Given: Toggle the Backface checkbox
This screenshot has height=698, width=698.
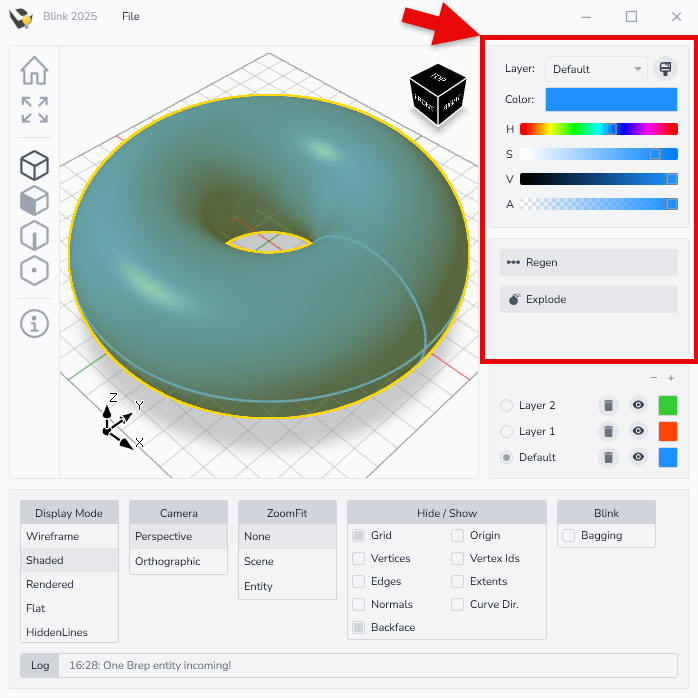Looking at the screenshot, I should coord(359,627).
